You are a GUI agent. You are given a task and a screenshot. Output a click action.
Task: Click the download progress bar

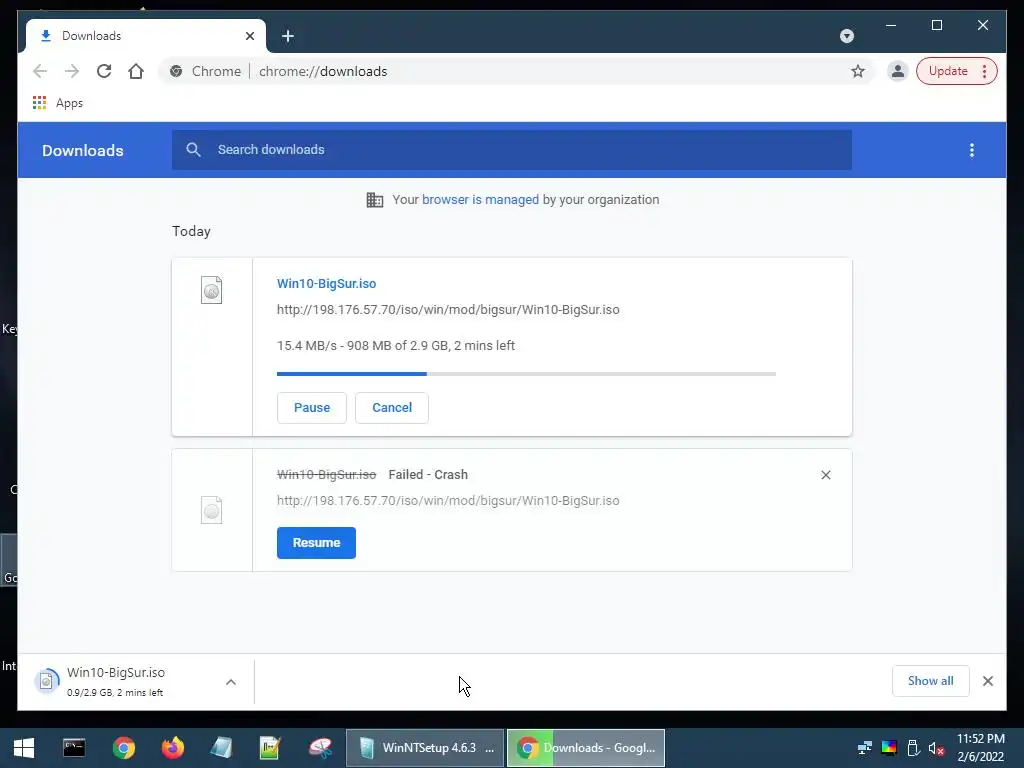point(526,374)
